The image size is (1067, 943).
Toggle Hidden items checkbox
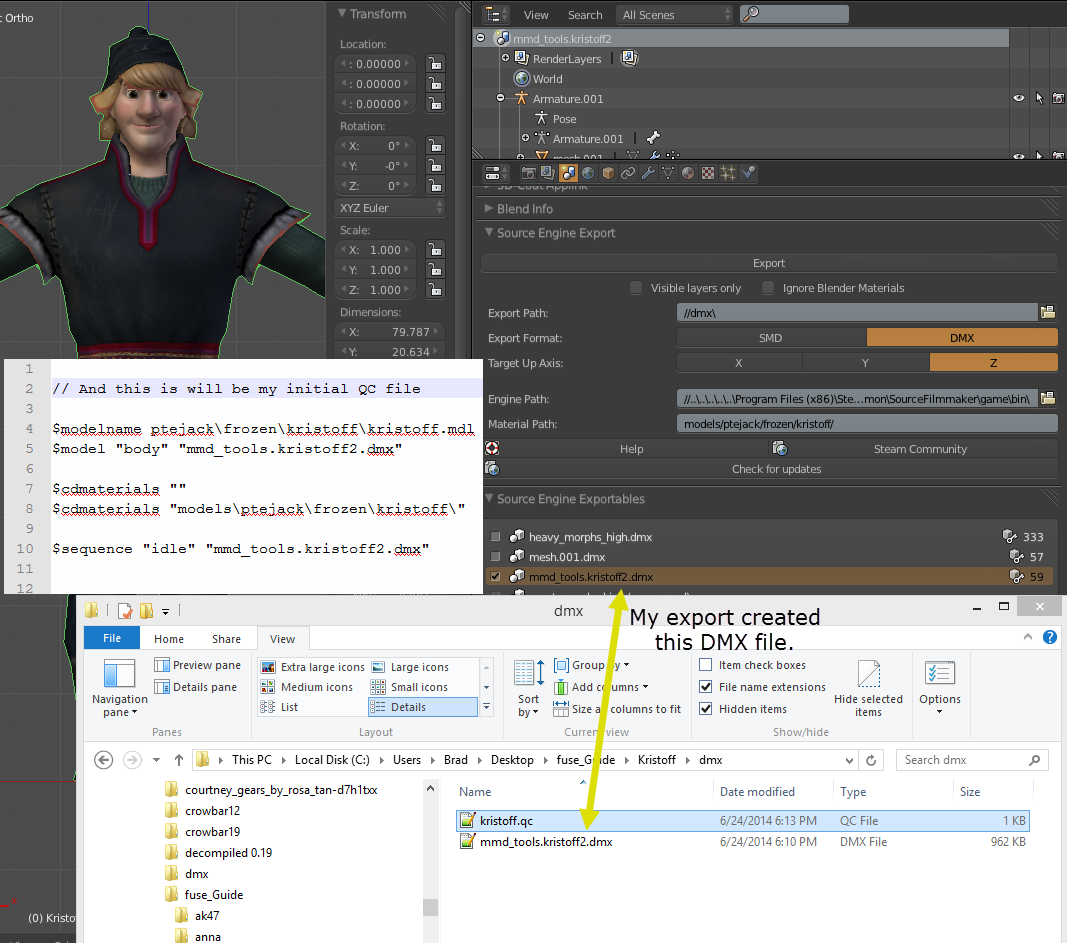[706, 708]
